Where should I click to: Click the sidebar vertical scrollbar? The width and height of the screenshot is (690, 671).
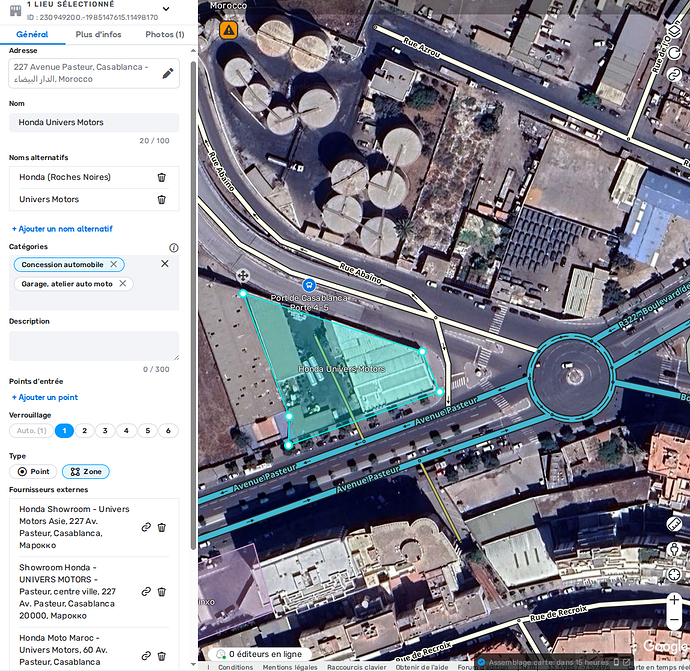[193, 305]
